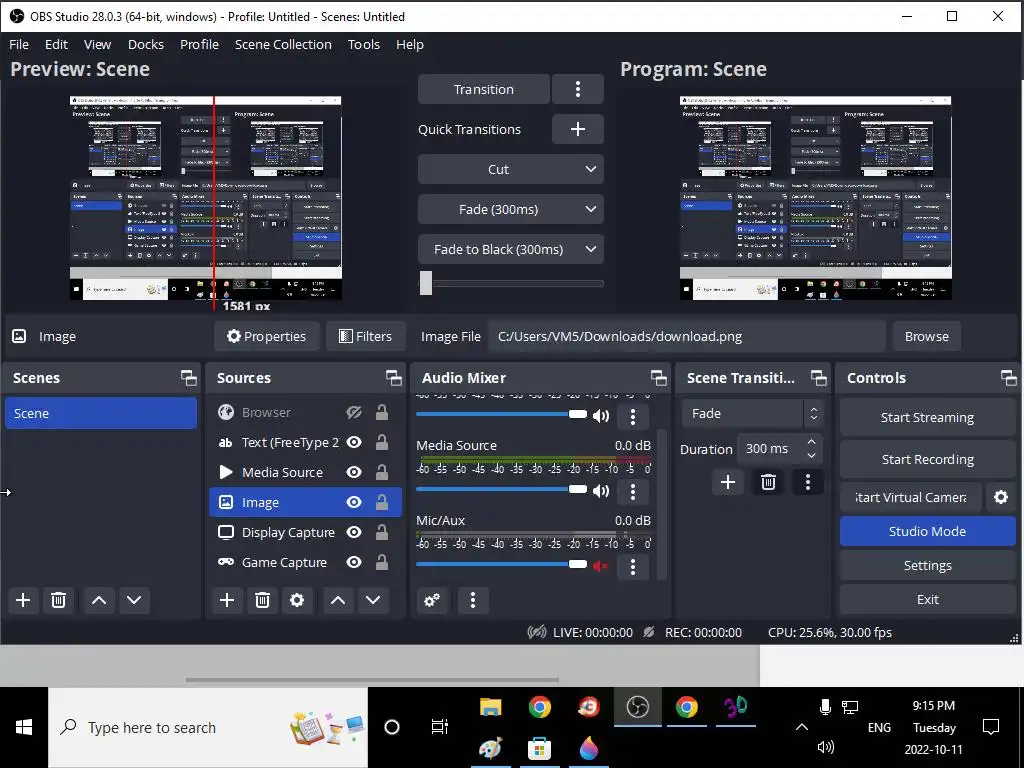
Task: Decrease transition duration with down arrow
Action: click(811, 456)
